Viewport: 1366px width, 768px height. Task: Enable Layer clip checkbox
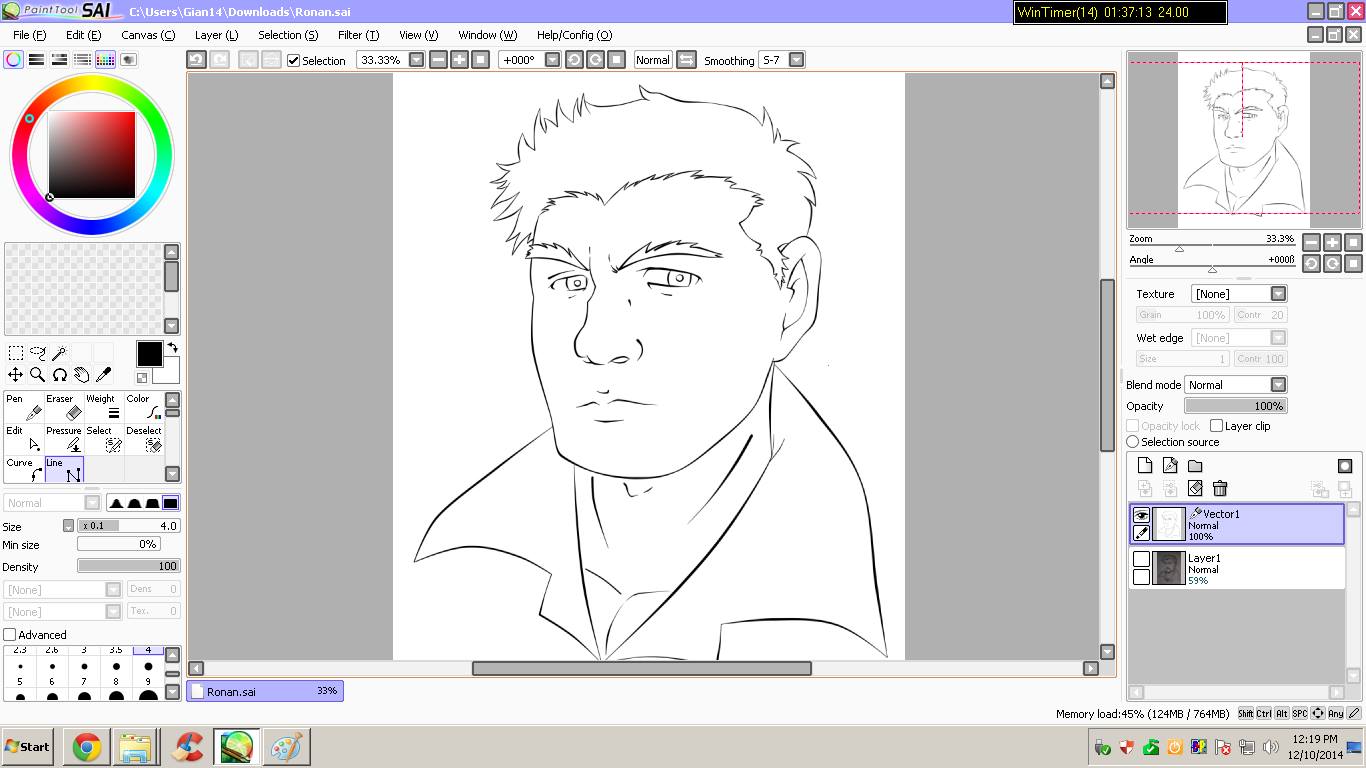(1216, 426)
